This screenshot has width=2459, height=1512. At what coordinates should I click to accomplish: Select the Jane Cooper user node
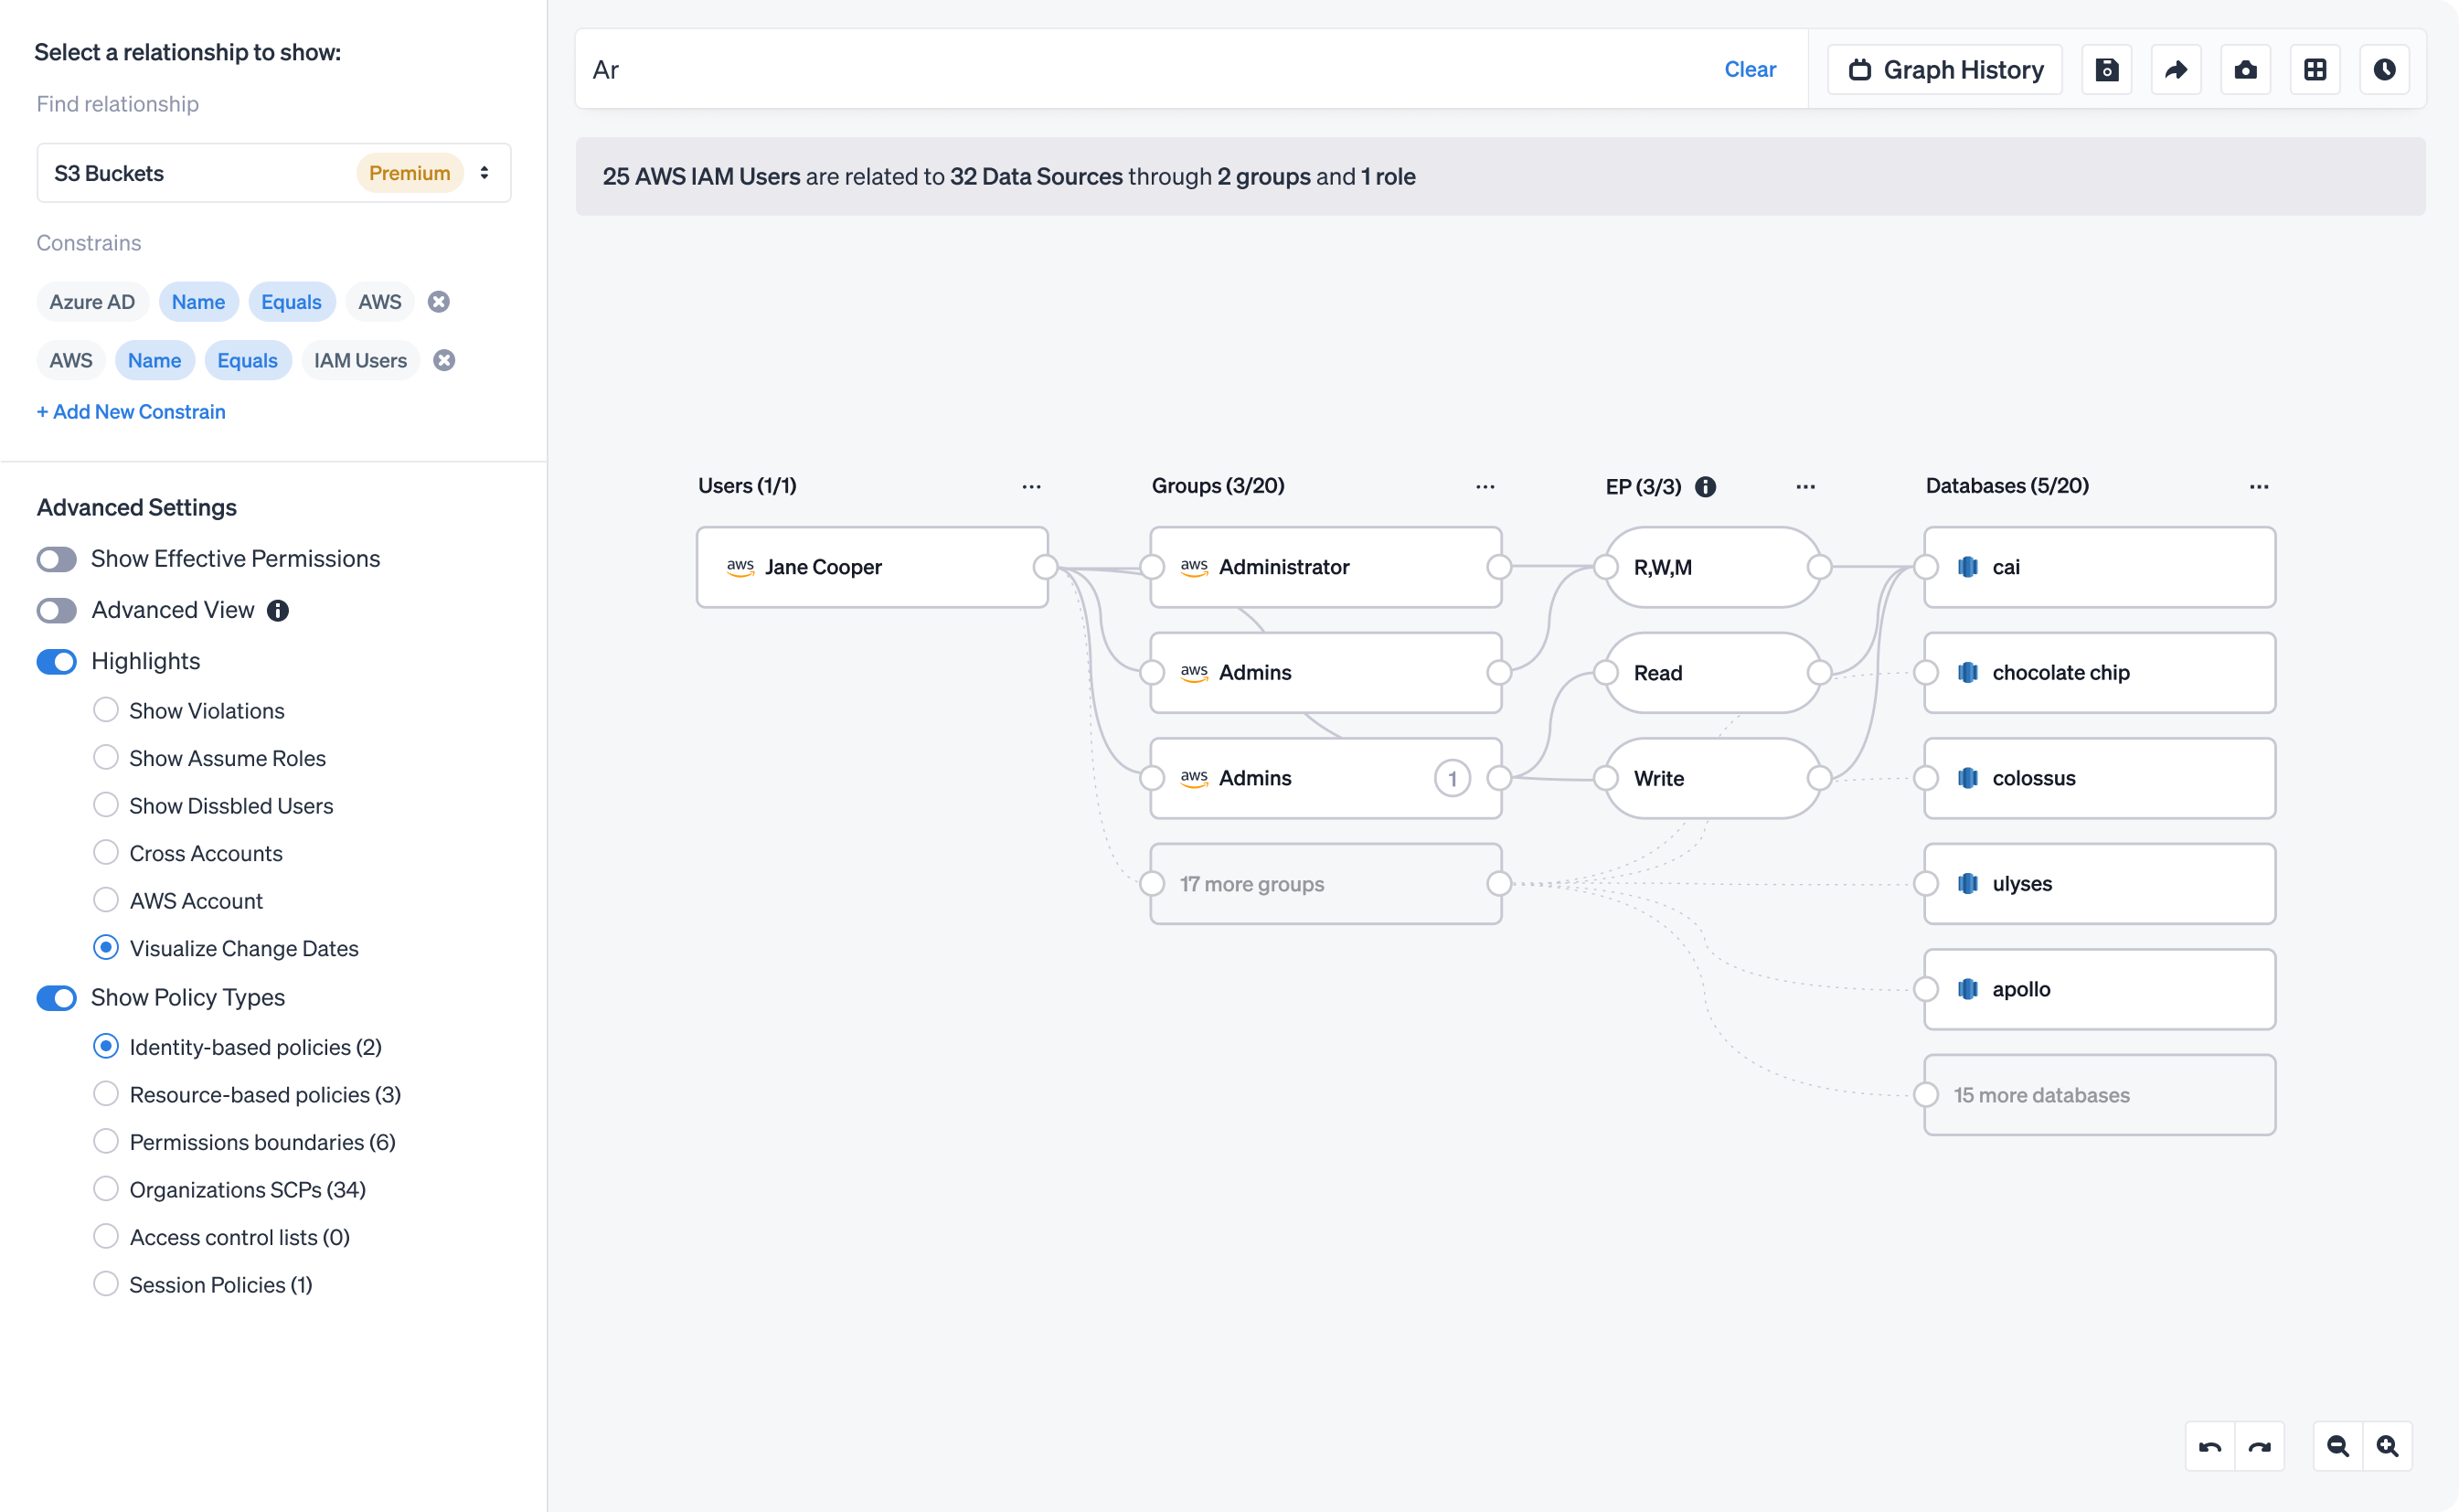(872, 568)
